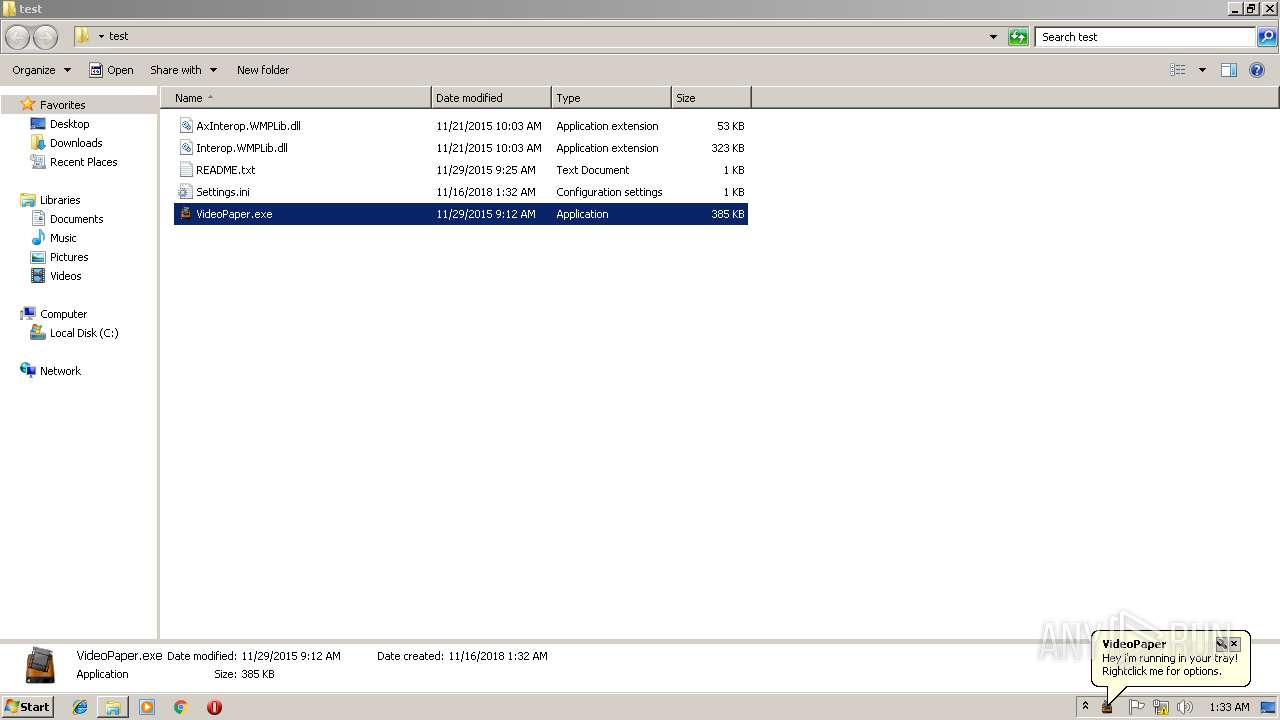This screenshot has width=1280, height=720.
Task: Click the Back navigation arrow
Action: click(x=17, y=37)
